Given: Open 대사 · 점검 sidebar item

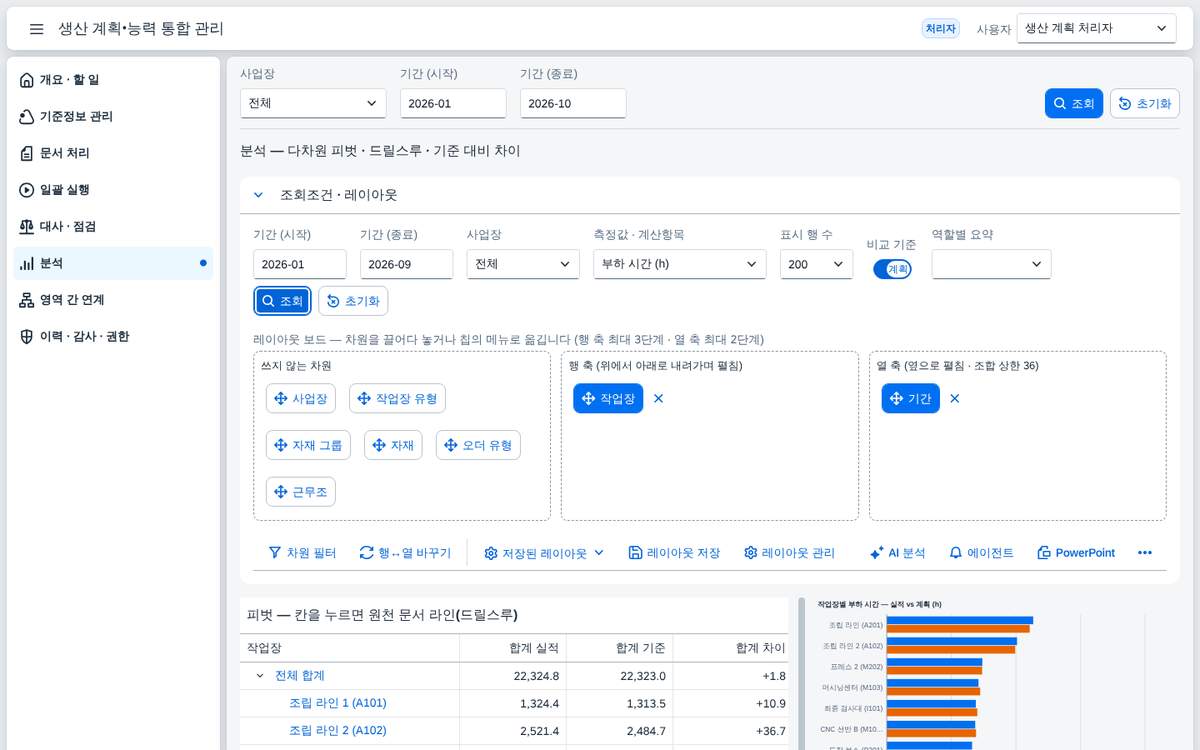Looking at the screenshot, I should [x=113, y=227].
